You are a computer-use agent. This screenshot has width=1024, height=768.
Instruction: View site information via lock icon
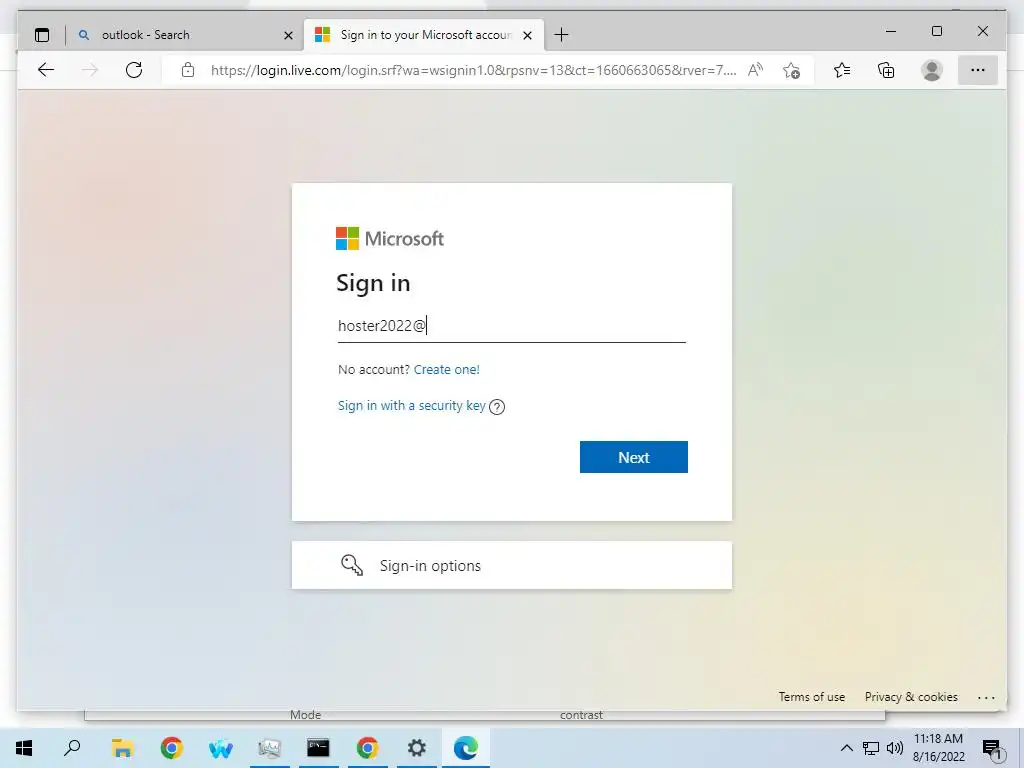click(x=188, y=70)
